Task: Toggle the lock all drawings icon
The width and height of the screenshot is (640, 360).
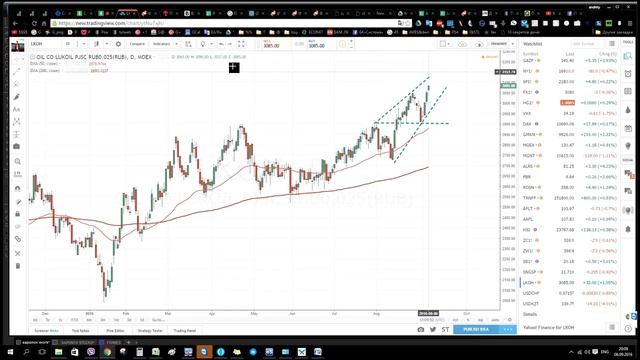Action: (x=18, y=214)
